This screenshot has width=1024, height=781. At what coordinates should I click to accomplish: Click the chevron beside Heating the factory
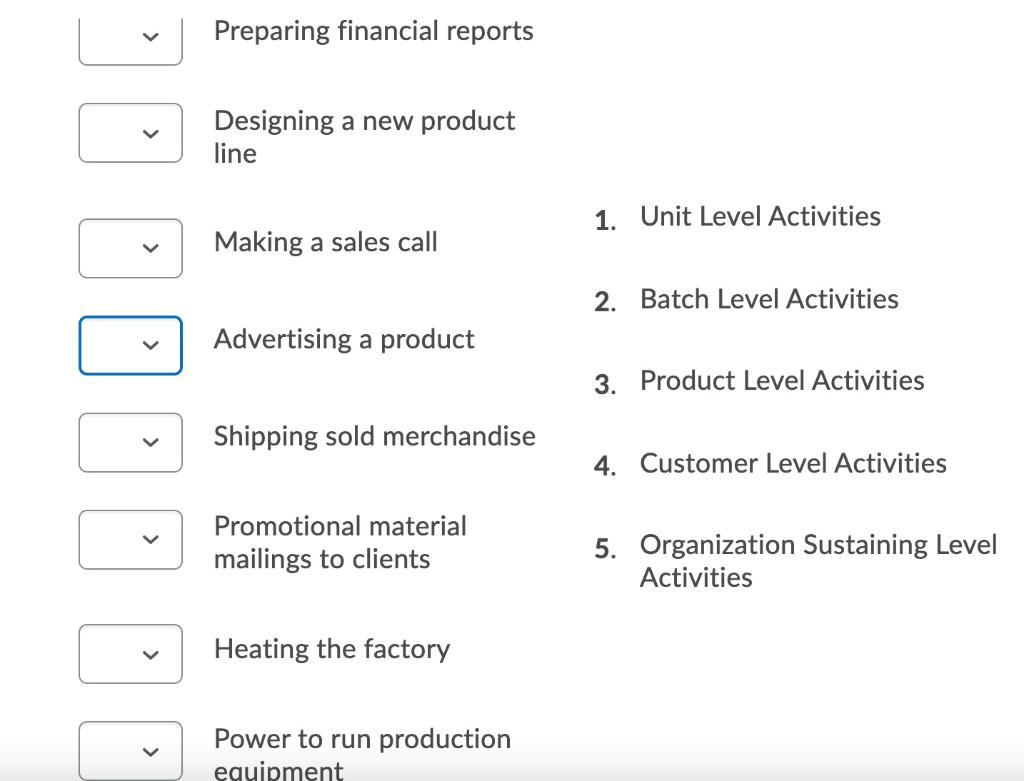148,653
